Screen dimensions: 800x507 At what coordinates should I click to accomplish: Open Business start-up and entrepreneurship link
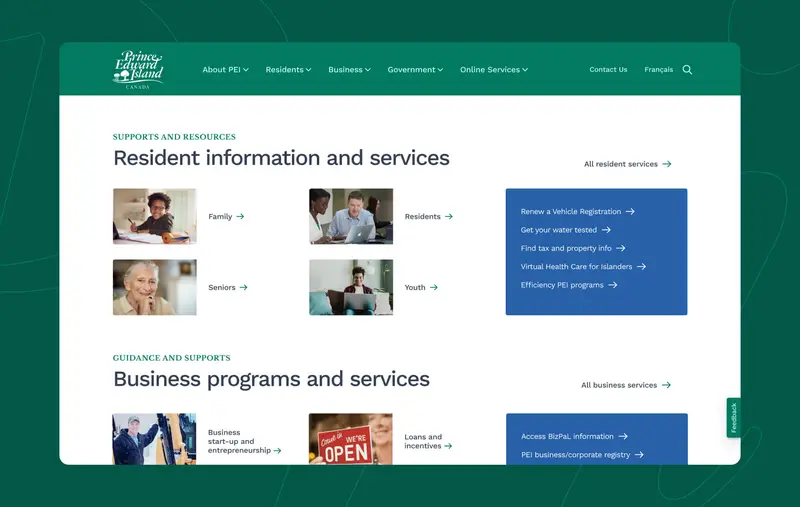click(239, 442)
